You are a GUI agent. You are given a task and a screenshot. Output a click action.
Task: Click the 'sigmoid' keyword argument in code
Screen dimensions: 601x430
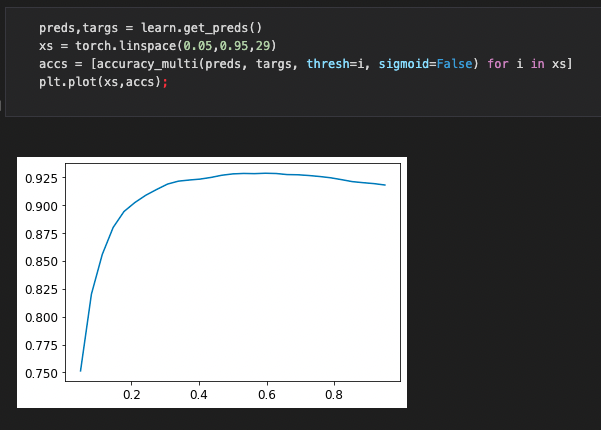[404, 64]
